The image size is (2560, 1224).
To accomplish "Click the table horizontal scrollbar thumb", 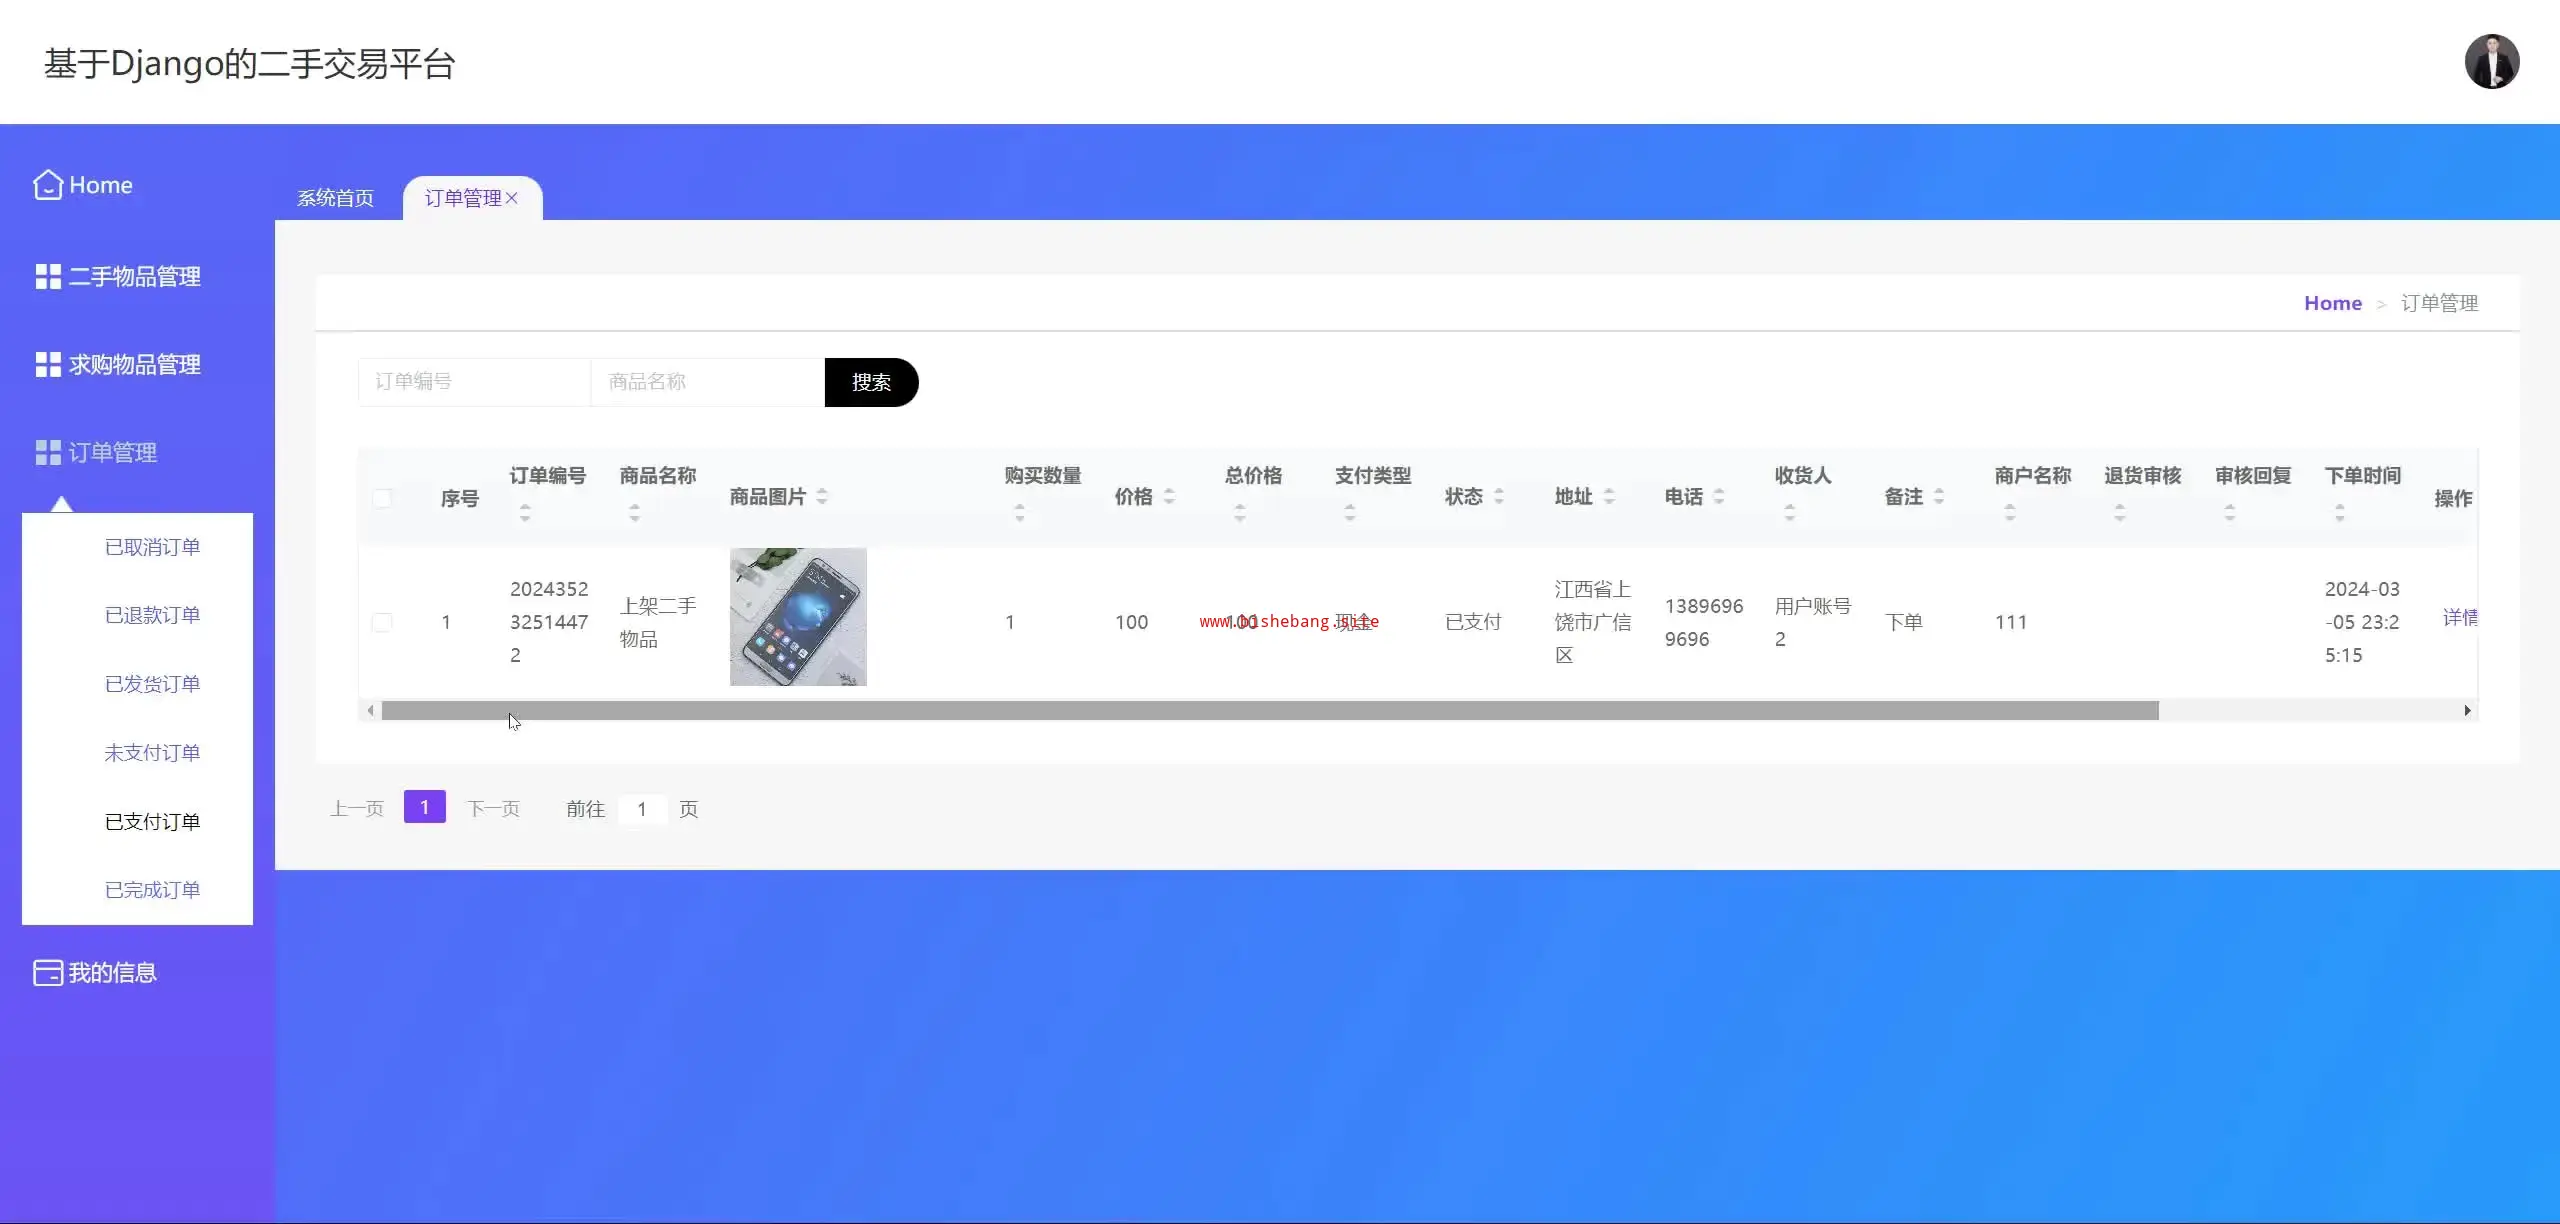I will point(1270,710).
